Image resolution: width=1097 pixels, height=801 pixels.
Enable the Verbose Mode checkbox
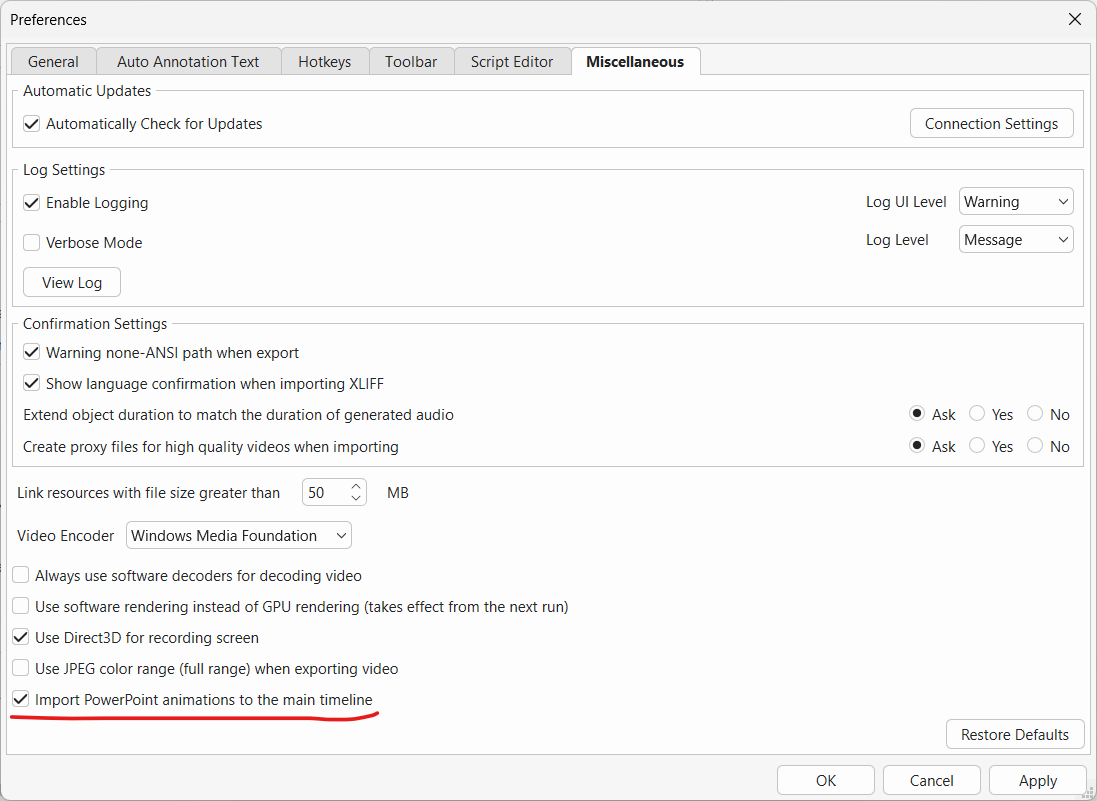tap(32, 243)
